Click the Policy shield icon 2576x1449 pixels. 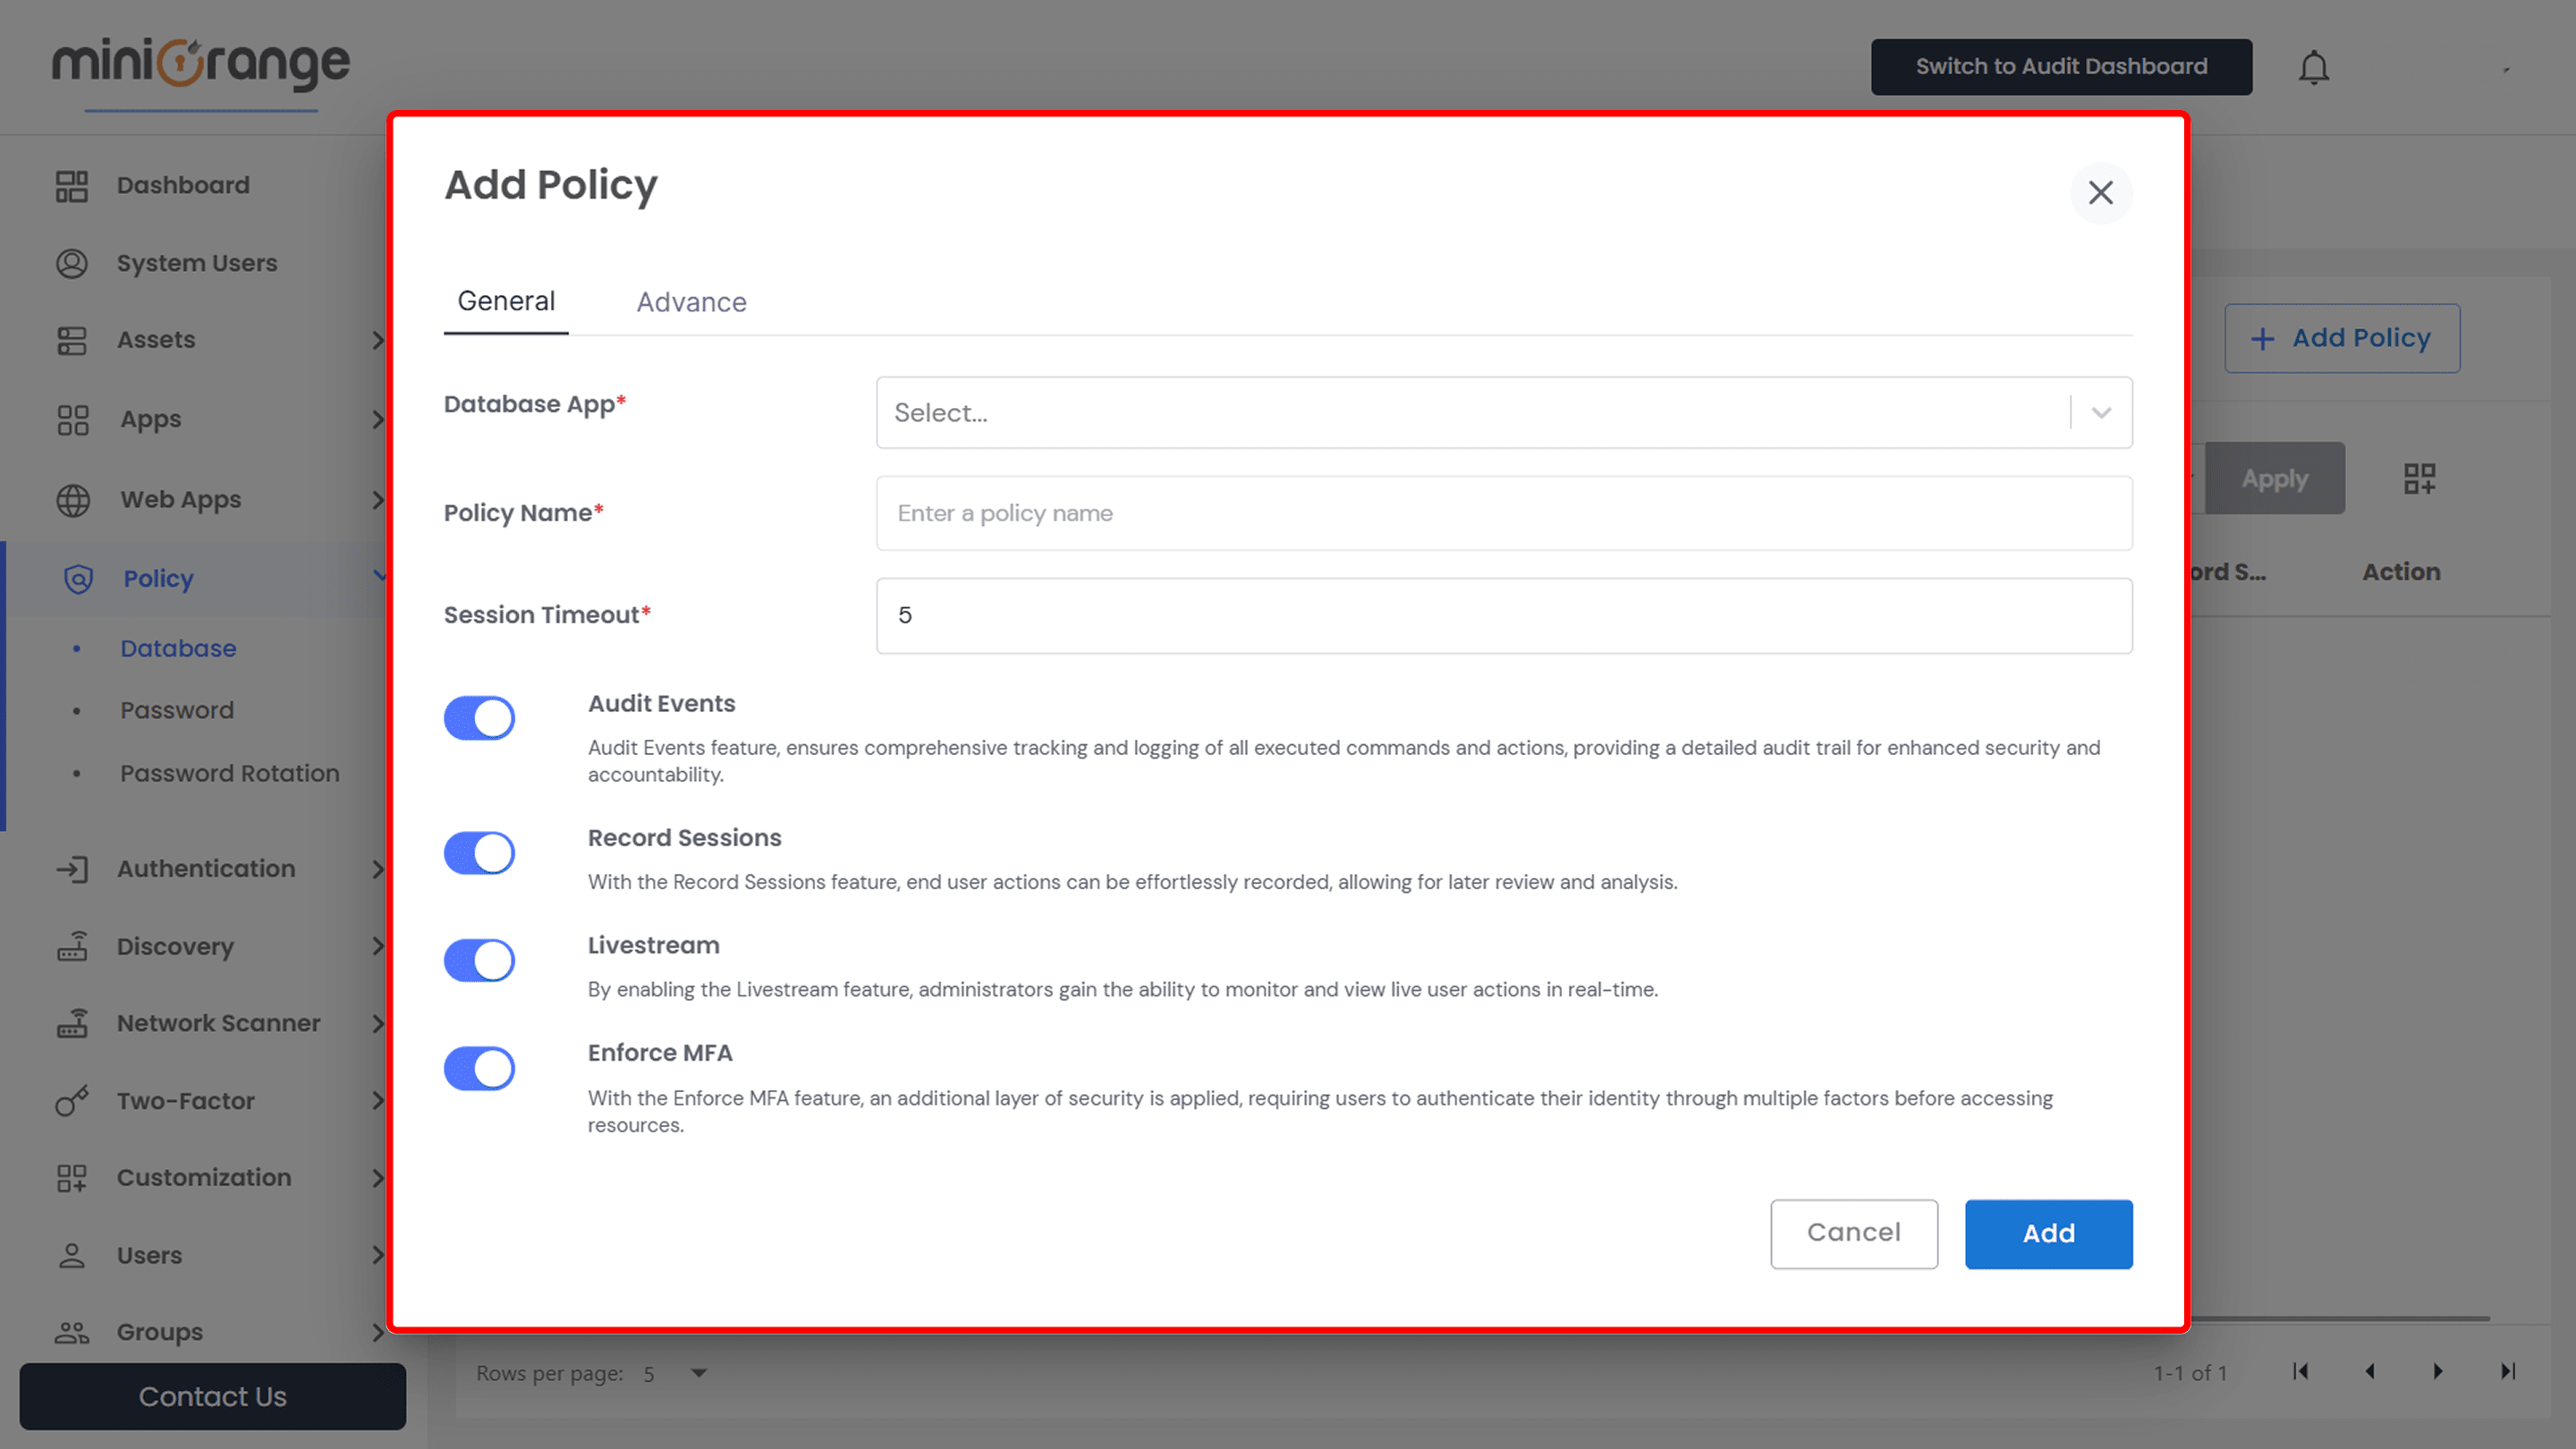(x=78, y=579)
